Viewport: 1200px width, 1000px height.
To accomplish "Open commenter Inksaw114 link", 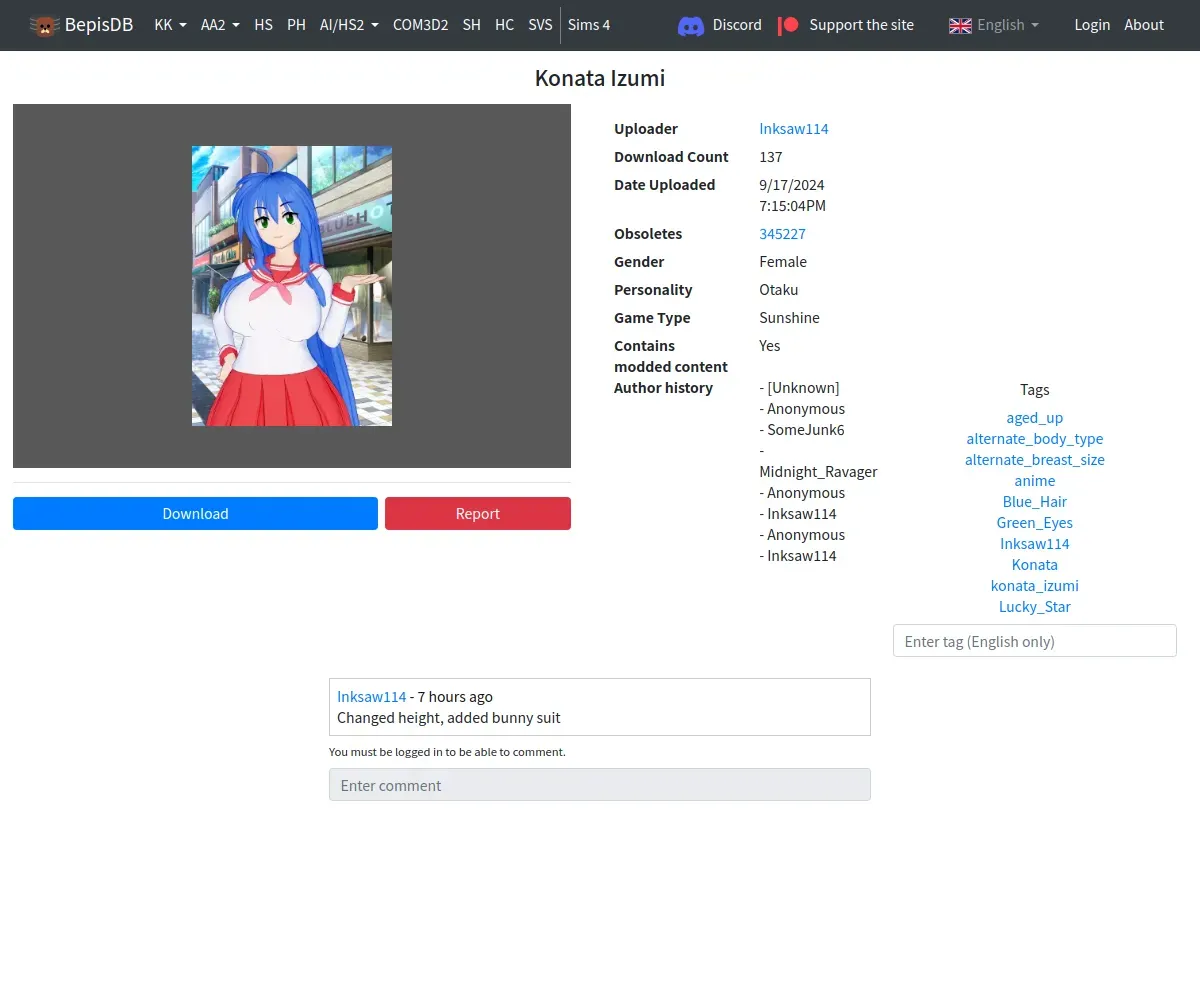I will pos(372,697).
